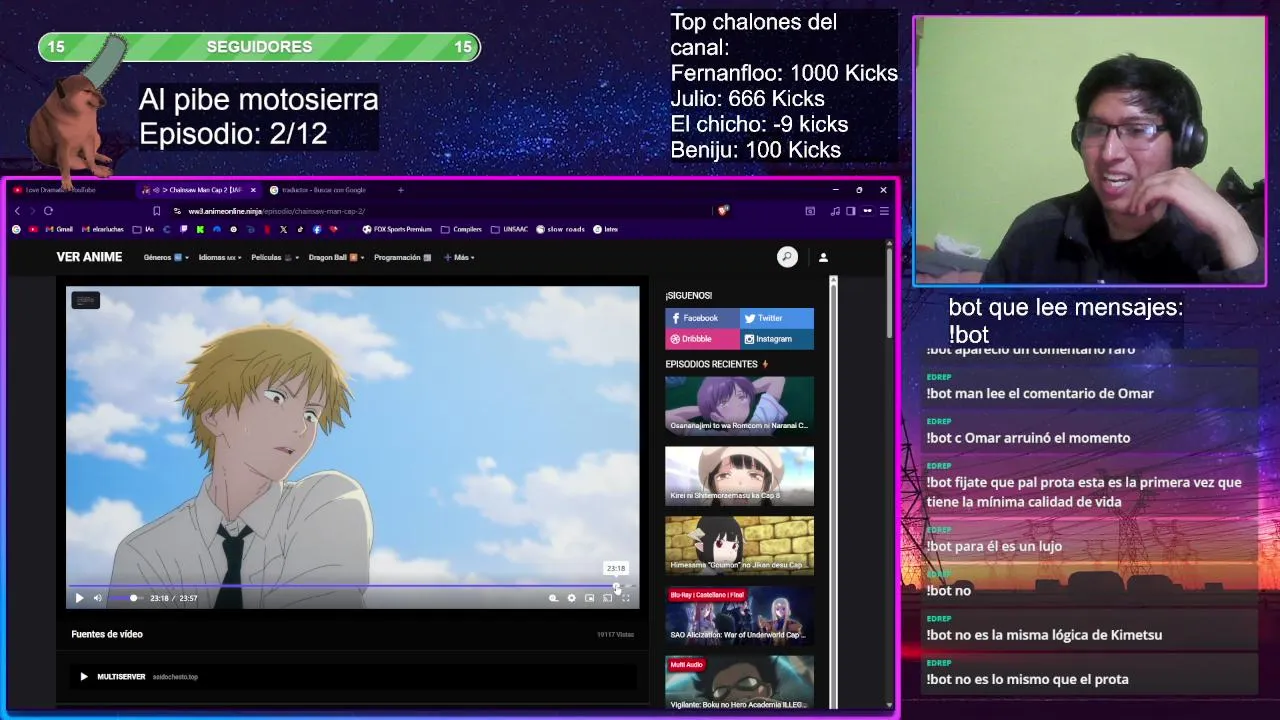Close the Chainsaw Man Cap 2 tab
This screenshot has height=720, width=1280.
click(253, 190)
